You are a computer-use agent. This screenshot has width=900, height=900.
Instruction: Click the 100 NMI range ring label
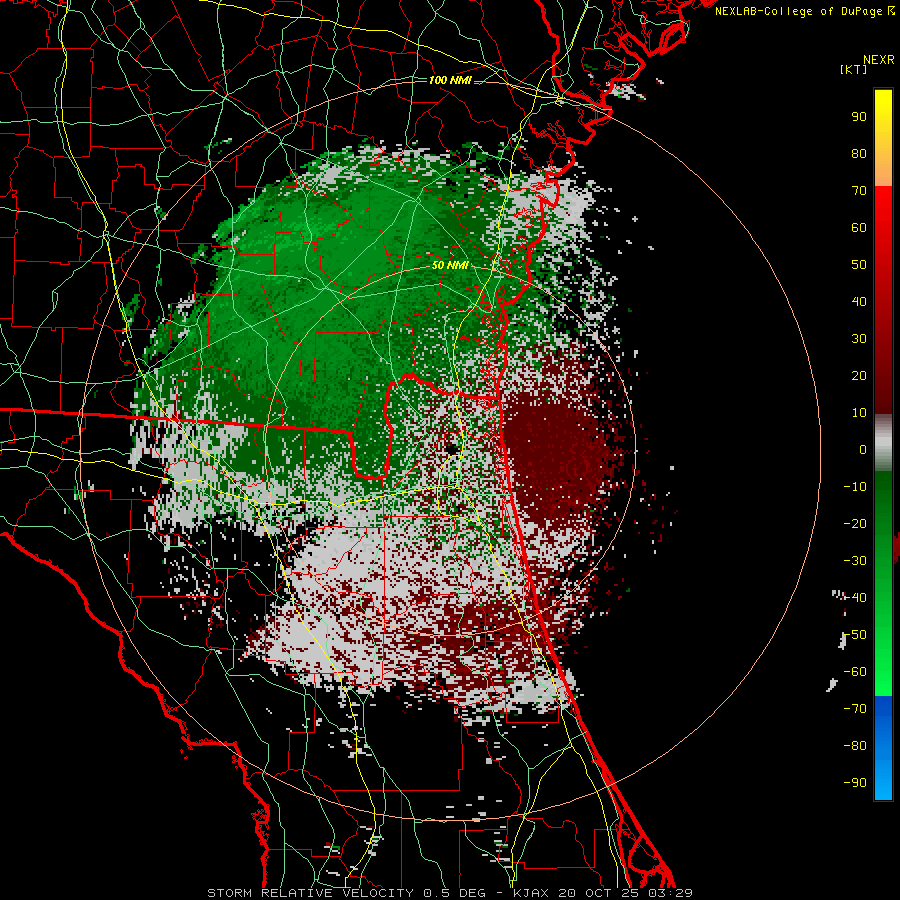(x=450, y=80)
